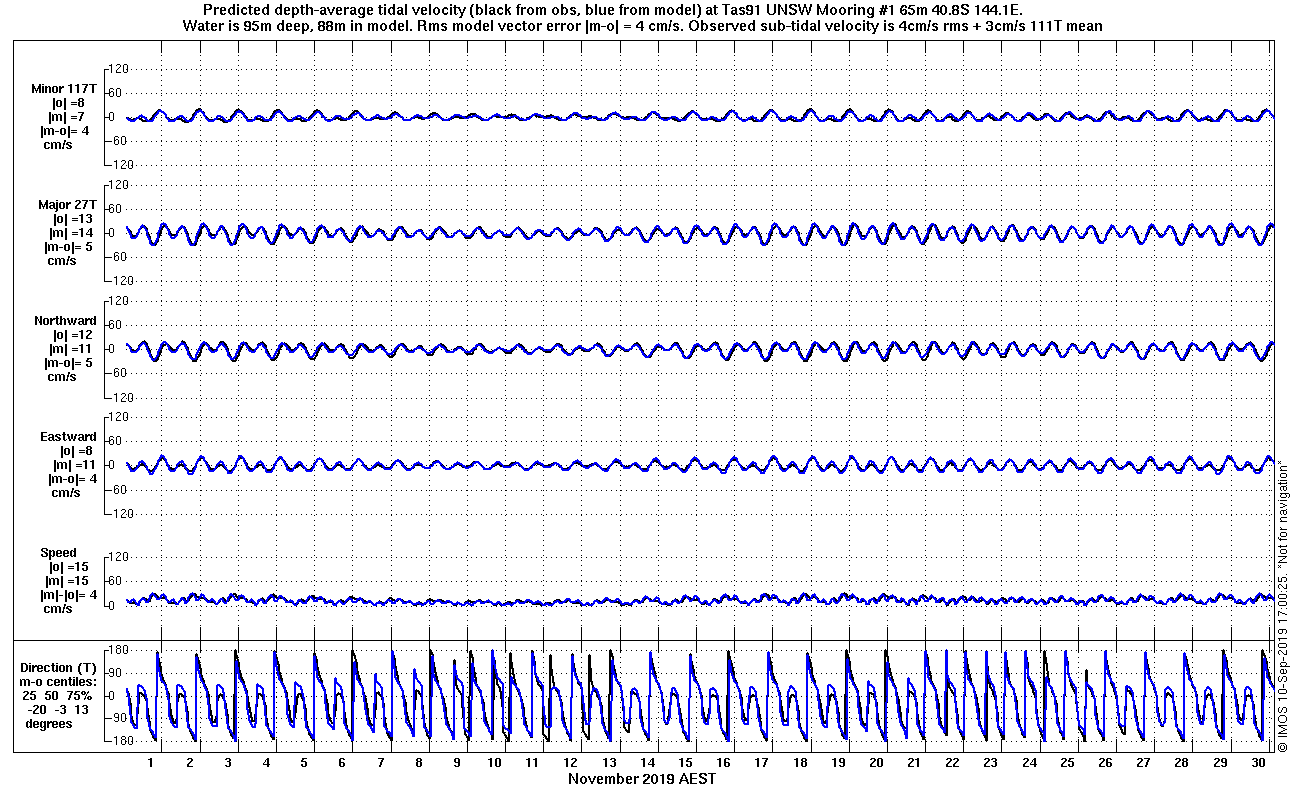The width and height of the screenshot is (1300, 800).
Task: Click the day '30' label on date axis
Action: pyautogui.click(x=1258, y=763)
